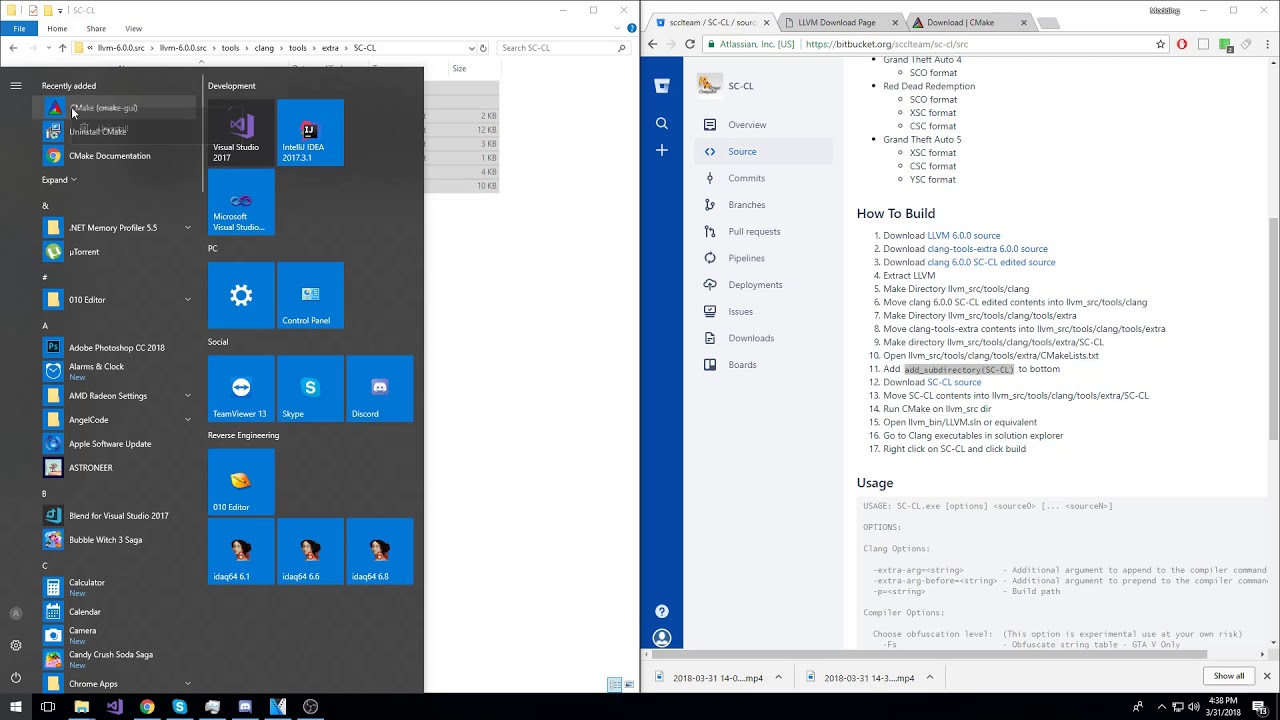This screenshot has width=1280, height=720.
Task: Open Windows Start button on taskbar
Action: click(15, 707)
